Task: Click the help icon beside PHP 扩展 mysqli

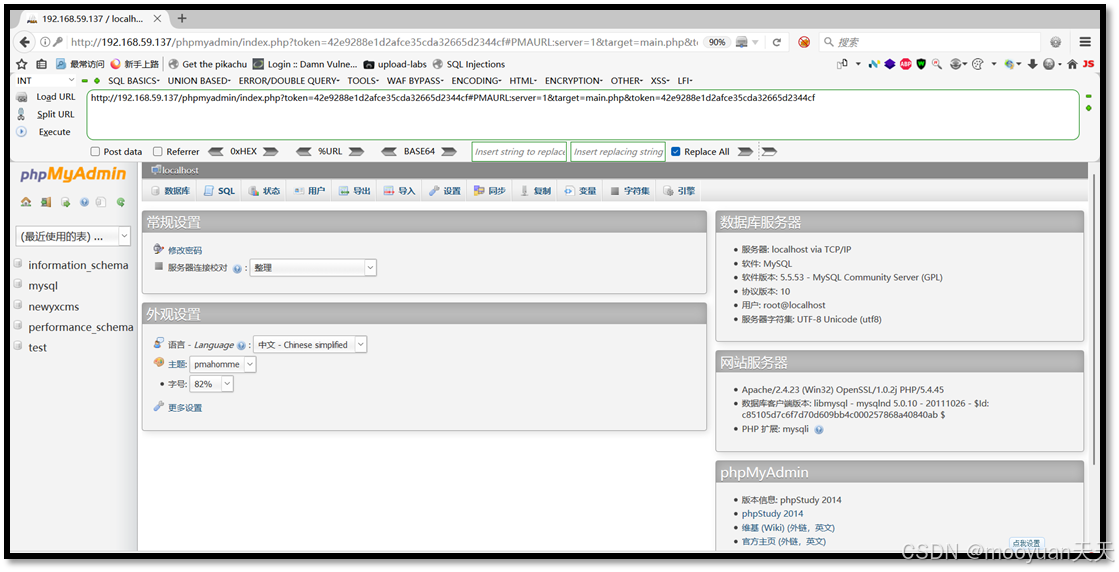Action: 819,430
